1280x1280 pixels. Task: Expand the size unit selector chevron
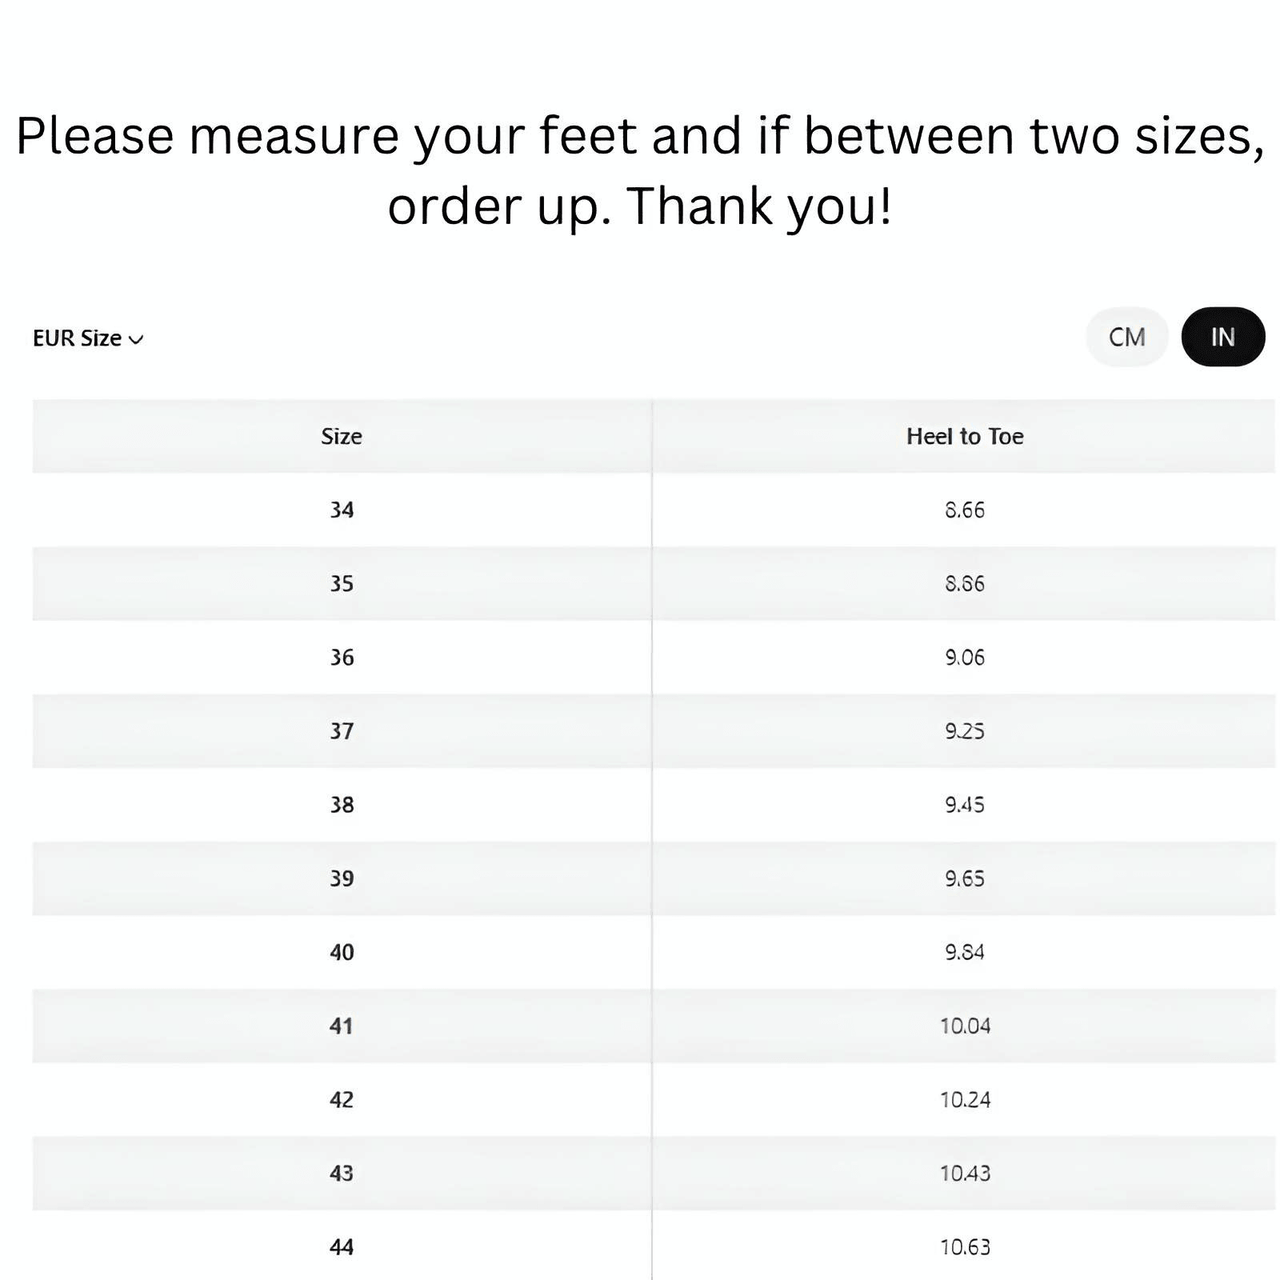click(x=137, y=340)
